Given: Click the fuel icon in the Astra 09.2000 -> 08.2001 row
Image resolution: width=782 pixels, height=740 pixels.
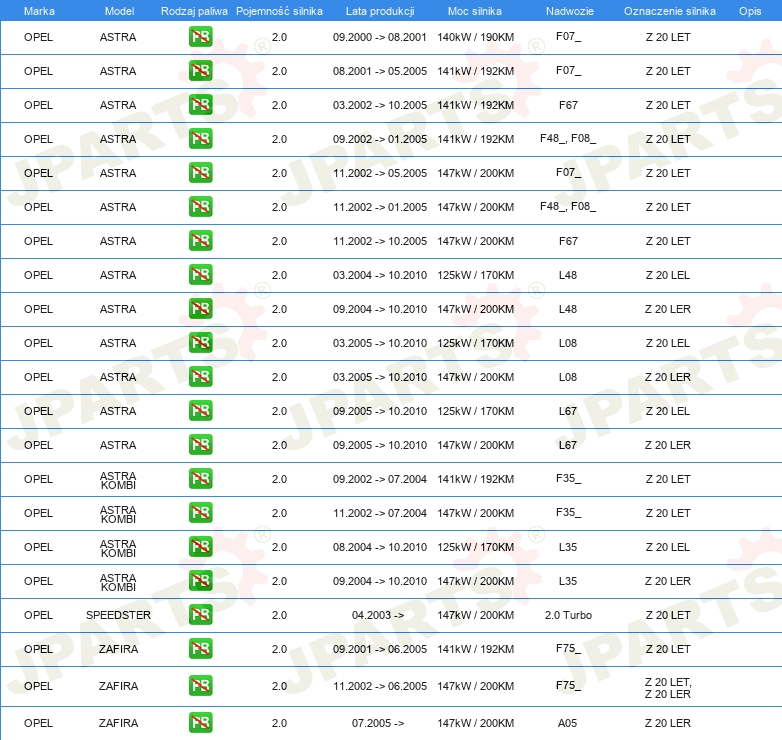Looking at the screenshot, I should pos(200,37).
